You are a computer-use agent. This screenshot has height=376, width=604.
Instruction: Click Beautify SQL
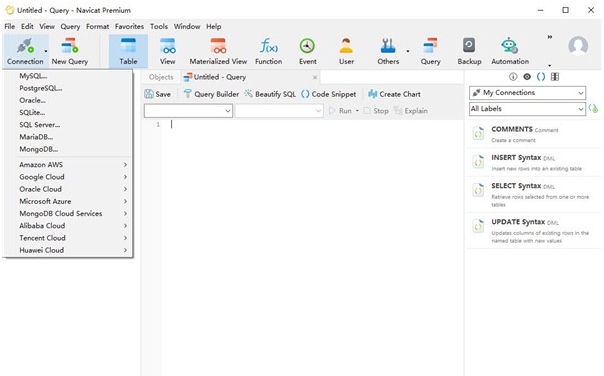coord(270,94)
